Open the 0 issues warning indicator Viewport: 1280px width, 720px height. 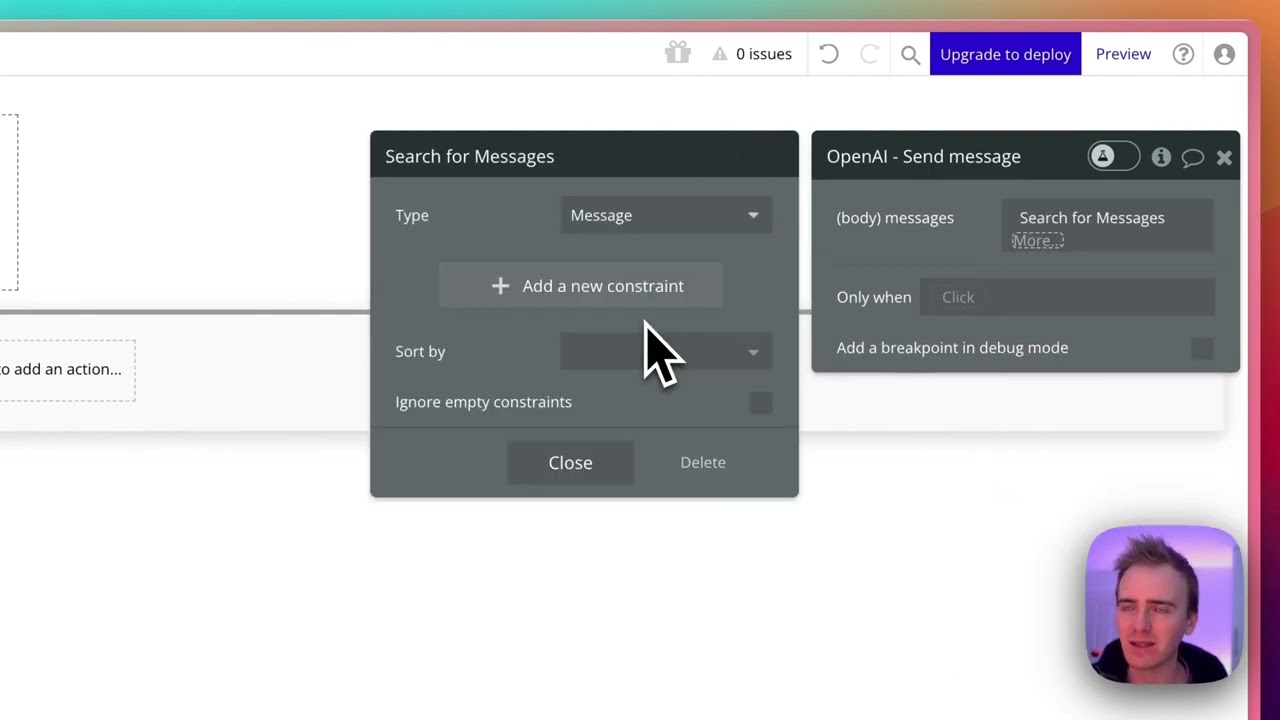(x=752, y=54)
